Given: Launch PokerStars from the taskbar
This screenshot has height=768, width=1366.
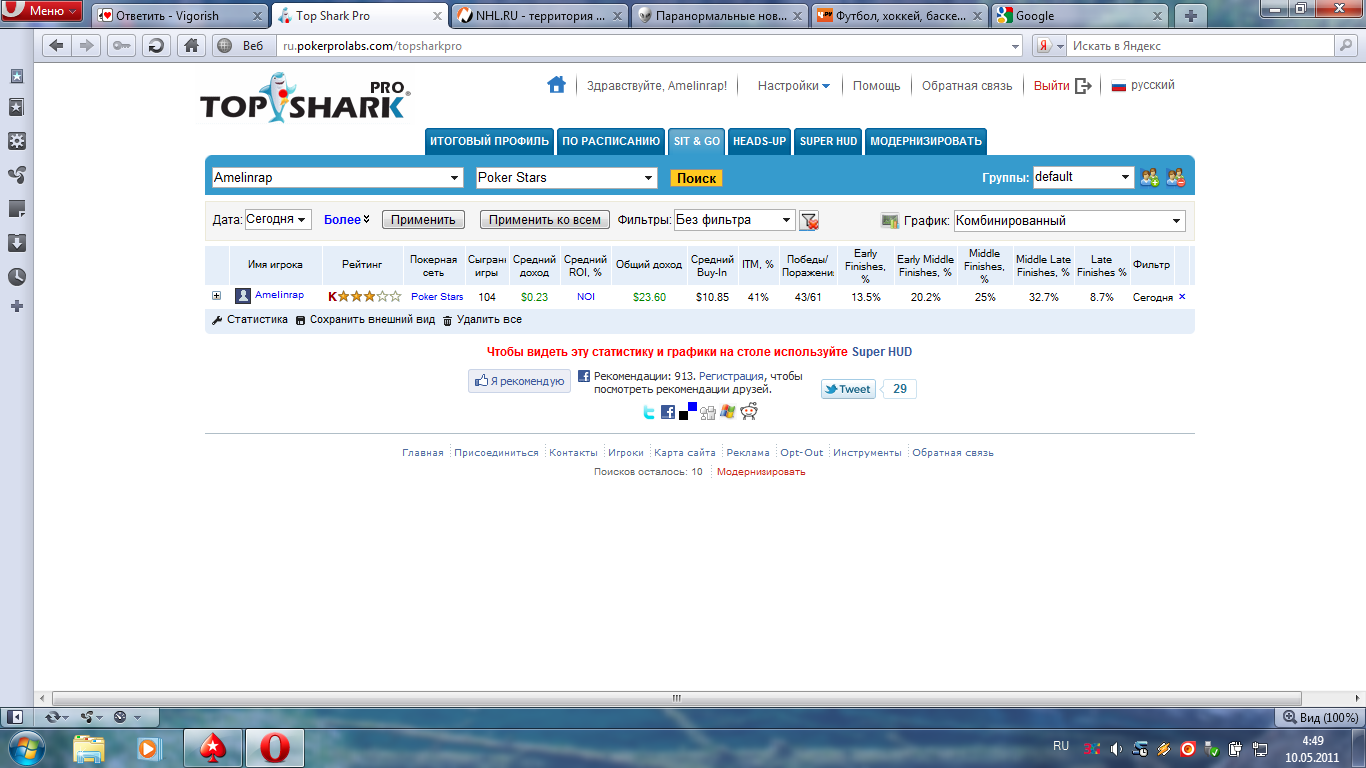Looking at the screenshot, I should tap(213, 747).
